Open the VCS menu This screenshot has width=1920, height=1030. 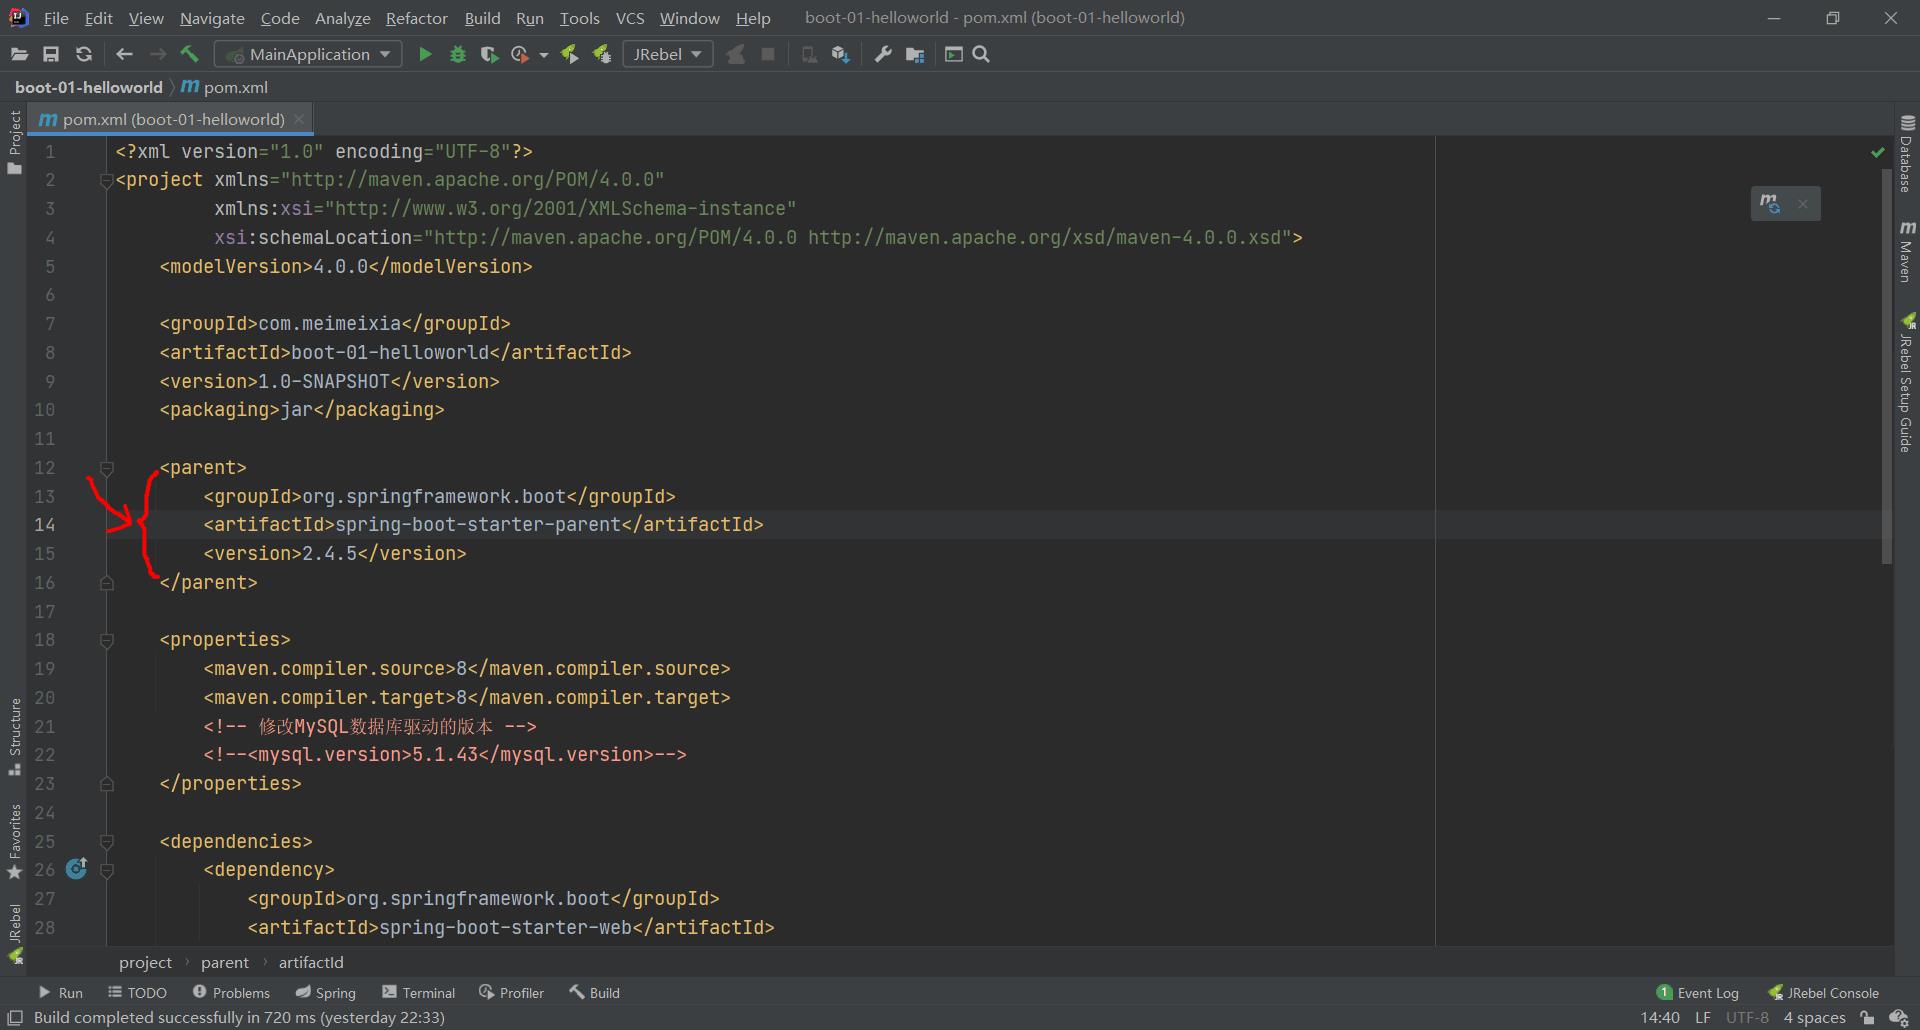(x=629, y=18)
